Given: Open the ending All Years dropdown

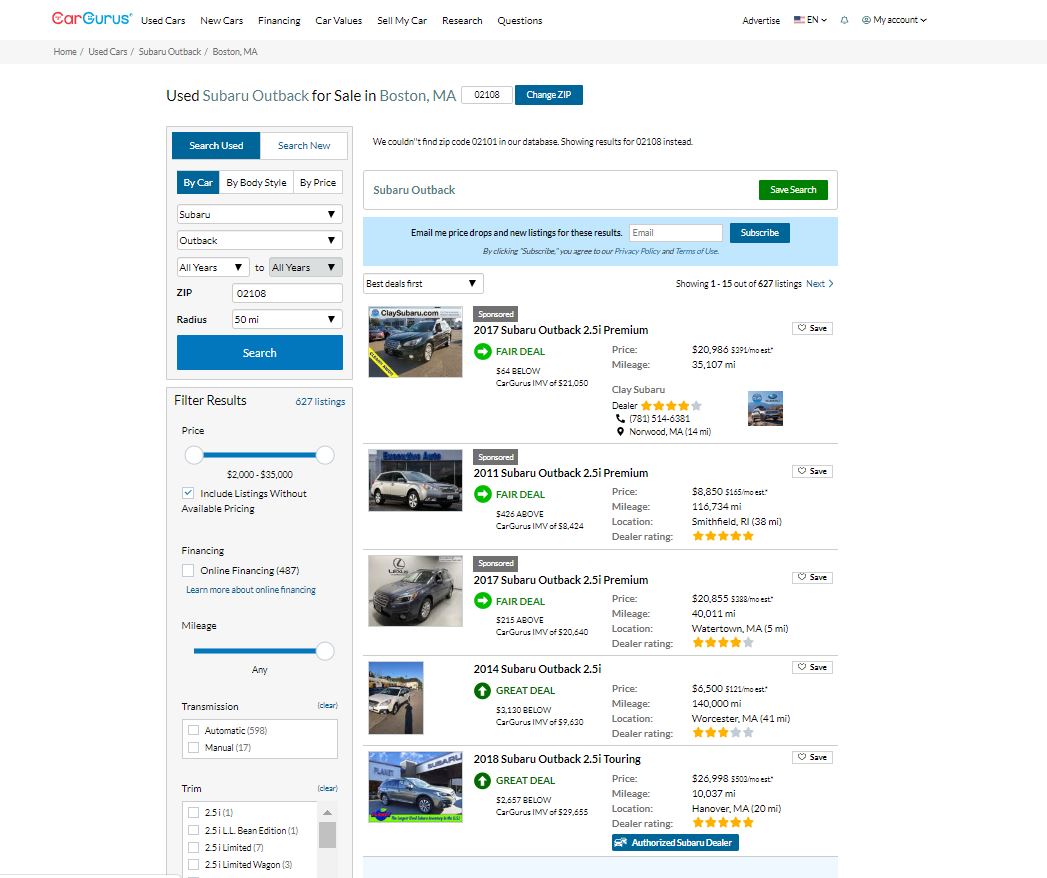Looking at the screenshot, I should (x=306, y=267).
